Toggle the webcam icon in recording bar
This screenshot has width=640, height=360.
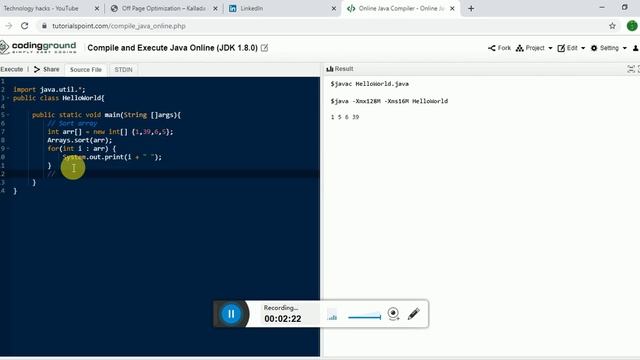tap(393, 313)
